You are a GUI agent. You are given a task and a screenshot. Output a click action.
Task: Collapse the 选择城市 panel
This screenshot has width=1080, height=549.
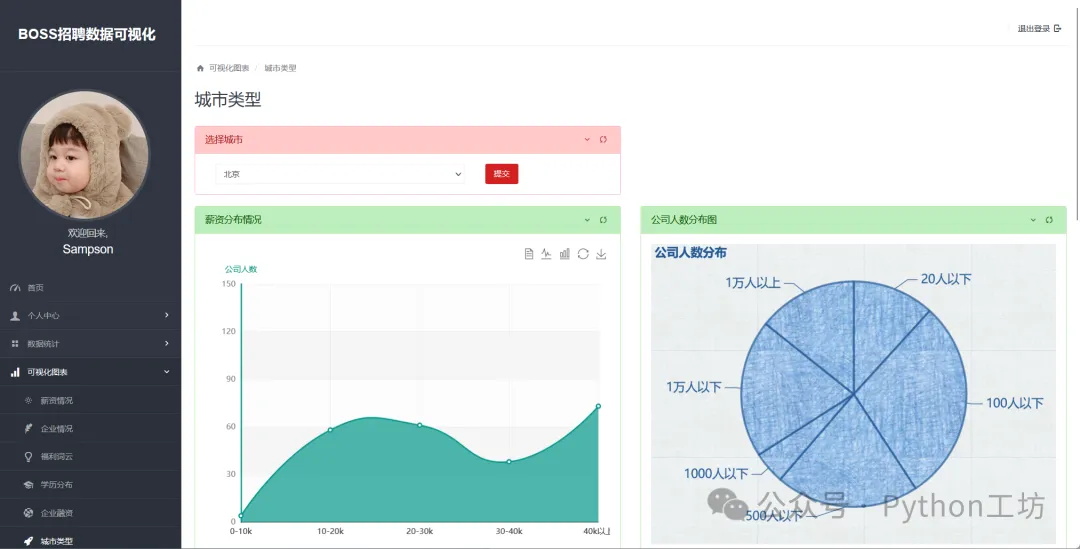tap(587, 140)
